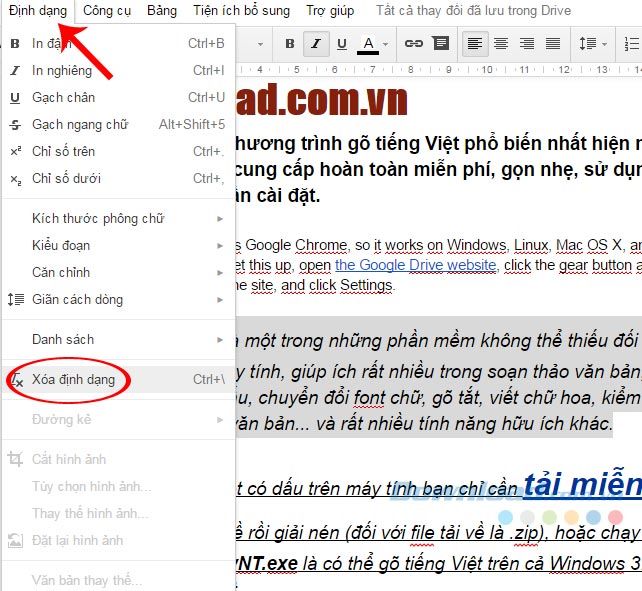Right align the text
The width and height of the screenshot is (642, 591).
click(527, 44)
